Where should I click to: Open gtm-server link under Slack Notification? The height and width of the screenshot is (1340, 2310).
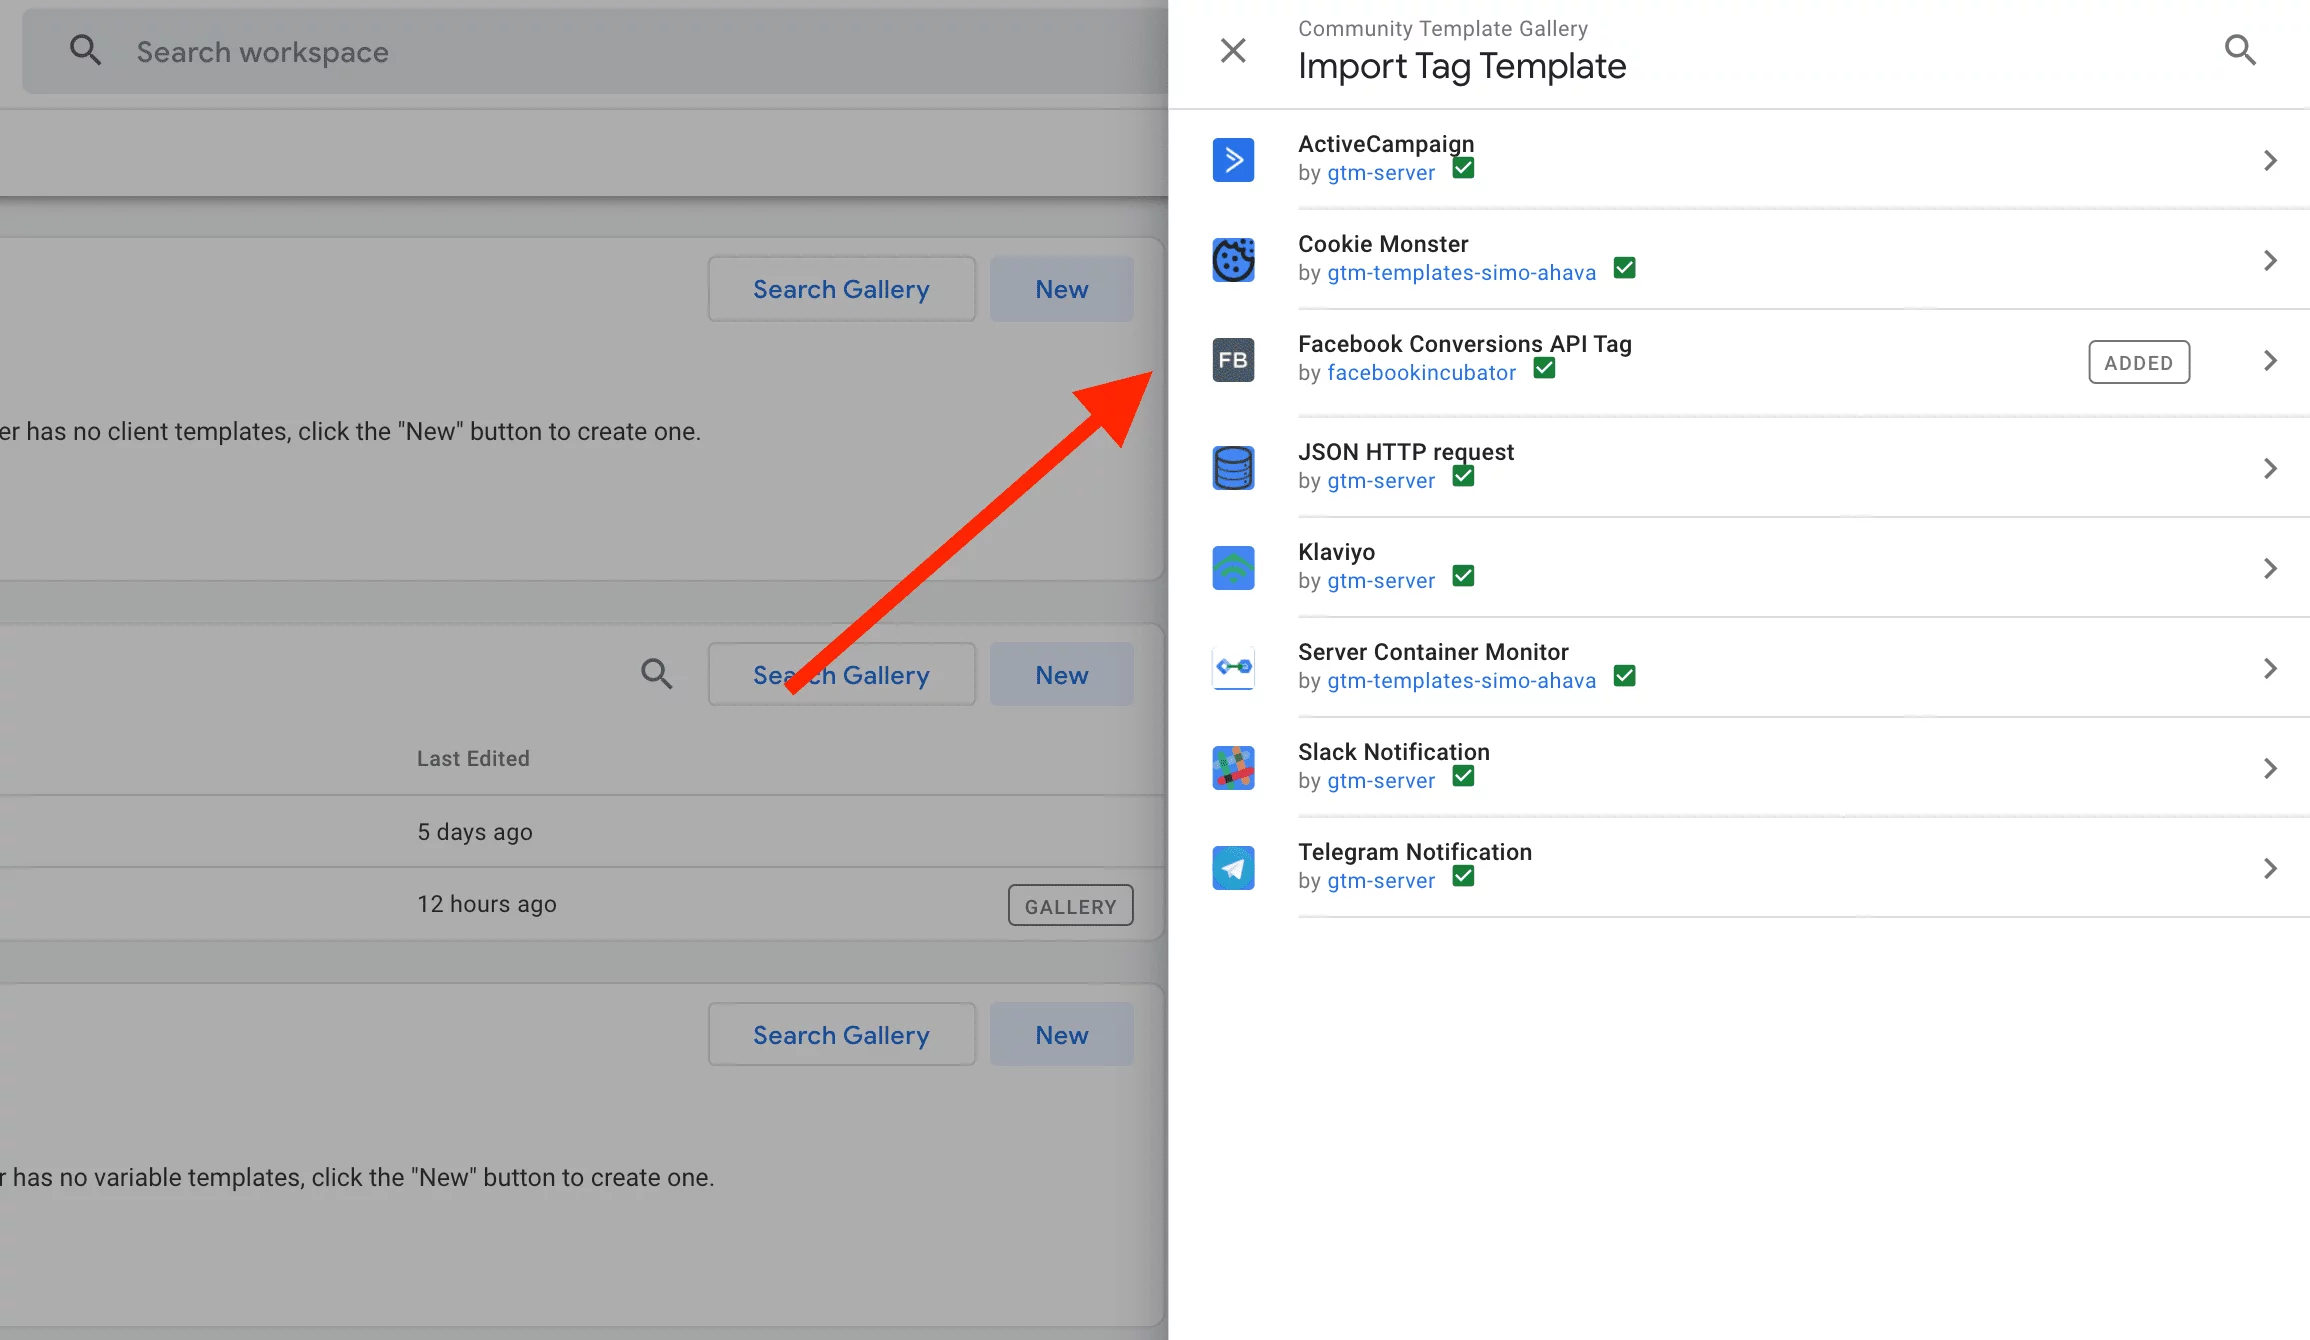coord(1380,781)
